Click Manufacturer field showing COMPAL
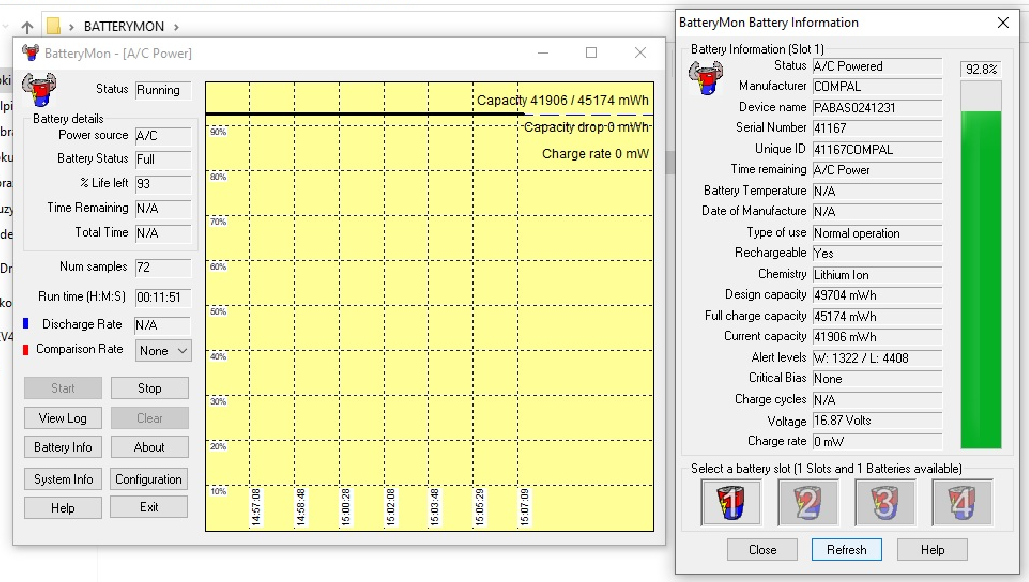This screenshot has height=582, width=1029. (877, 87)
